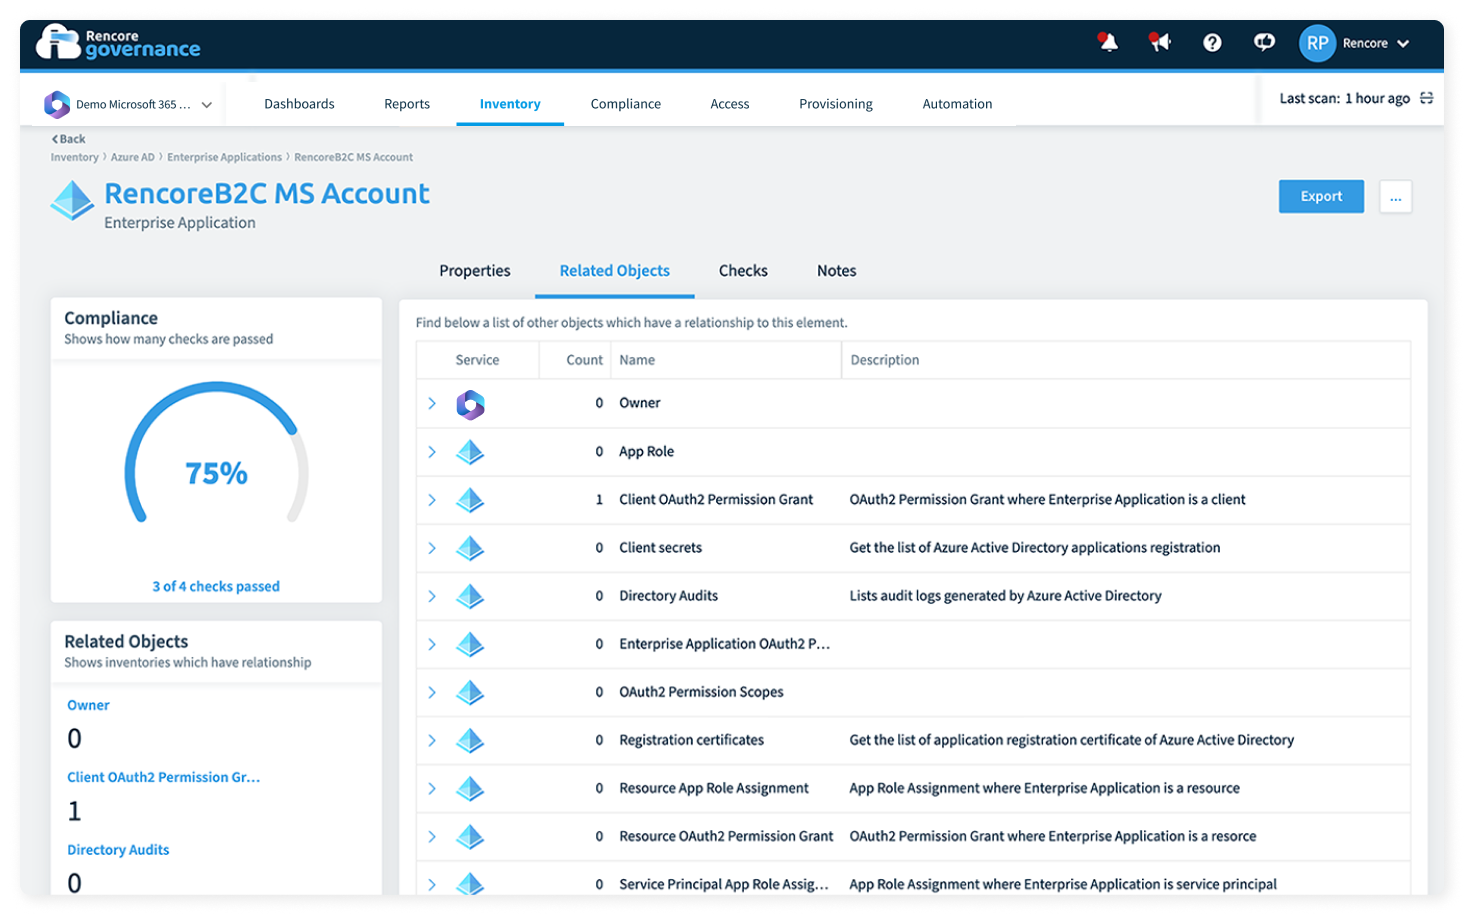The height and width of the screenshot is (915, 1464).
Task: Expand the Service Principal App Role Assig… row
Action: (x=432, y=884)
